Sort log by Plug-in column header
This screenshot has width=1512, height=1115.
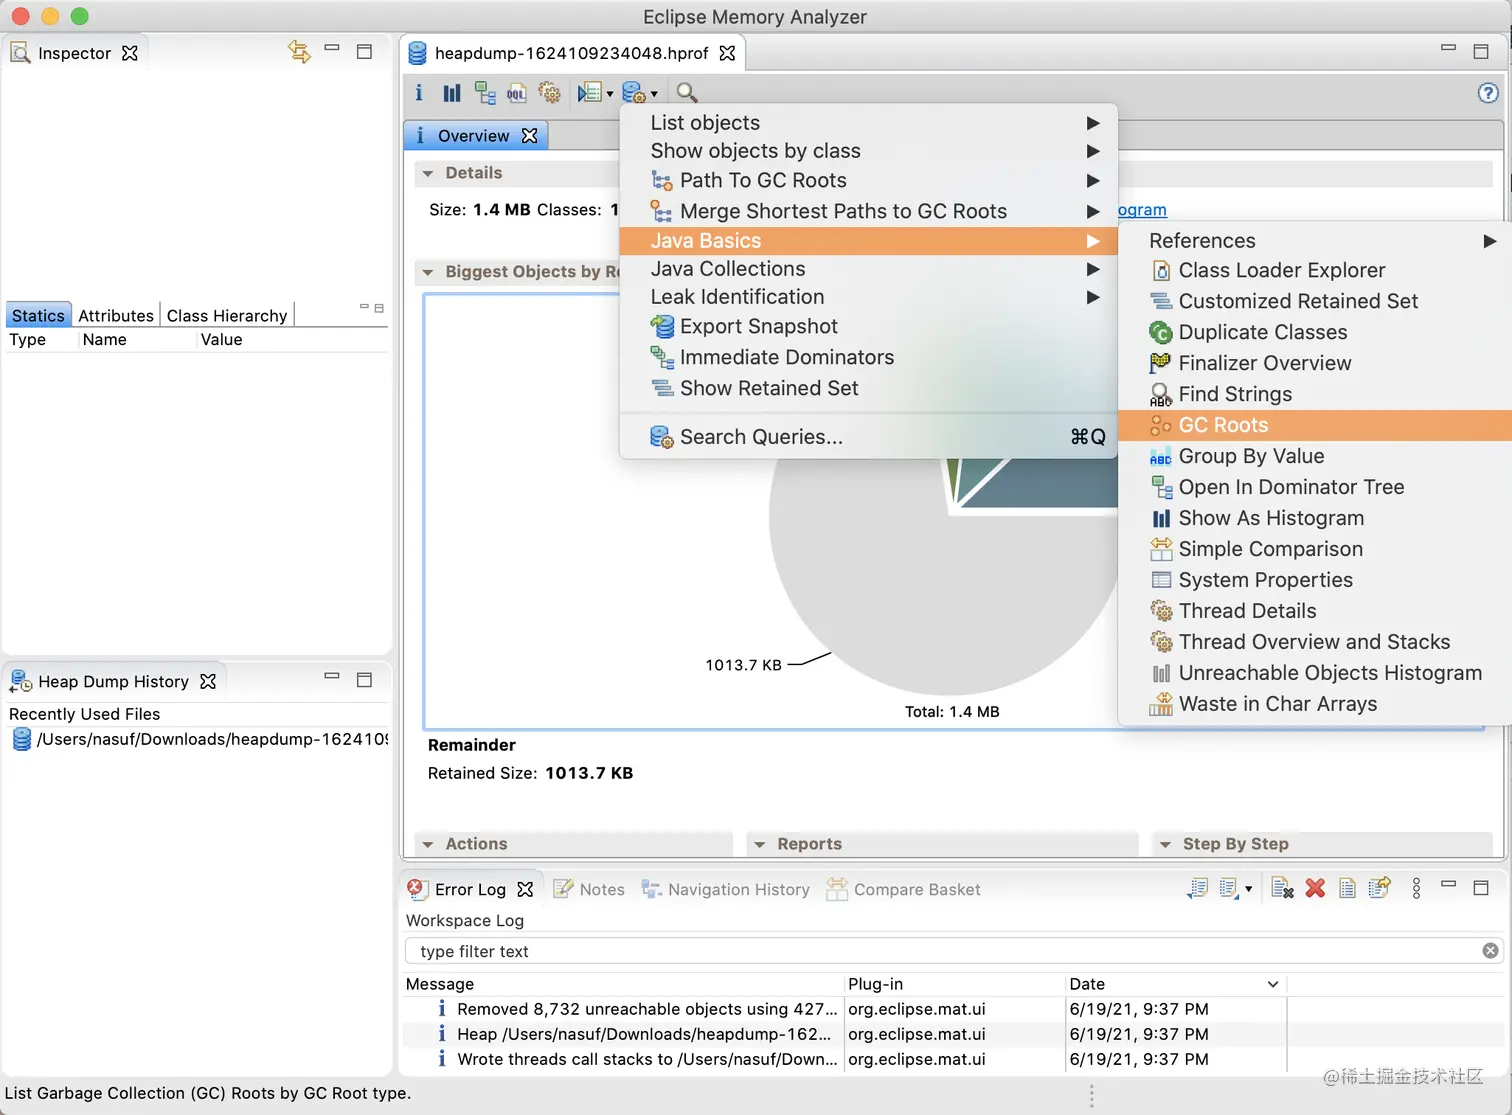click(x=955, y=984)
